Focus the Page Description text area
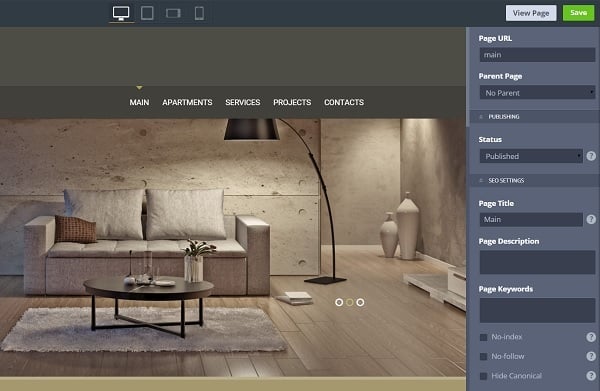600x391 pixels. pyautogui.click(x=537, y=262)
